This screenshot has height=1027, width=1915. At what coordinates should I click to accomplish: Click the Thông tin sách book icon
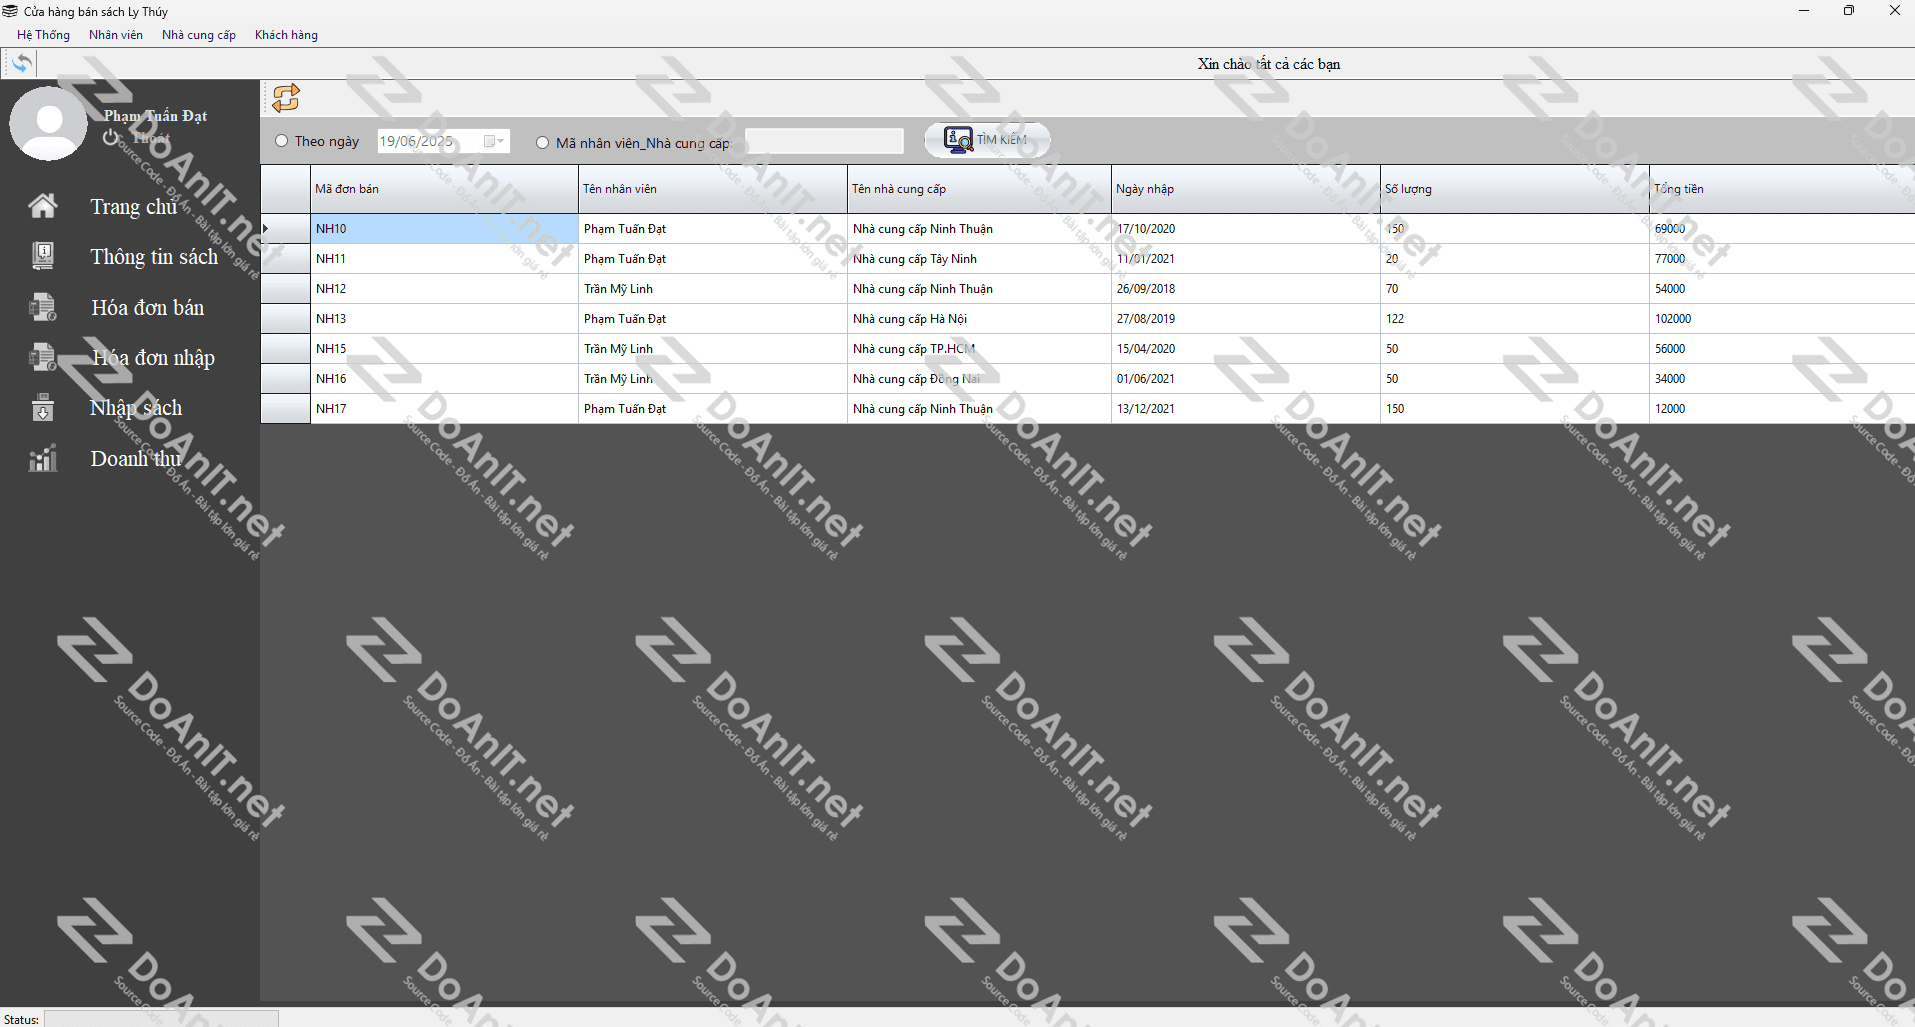point(42,256)
